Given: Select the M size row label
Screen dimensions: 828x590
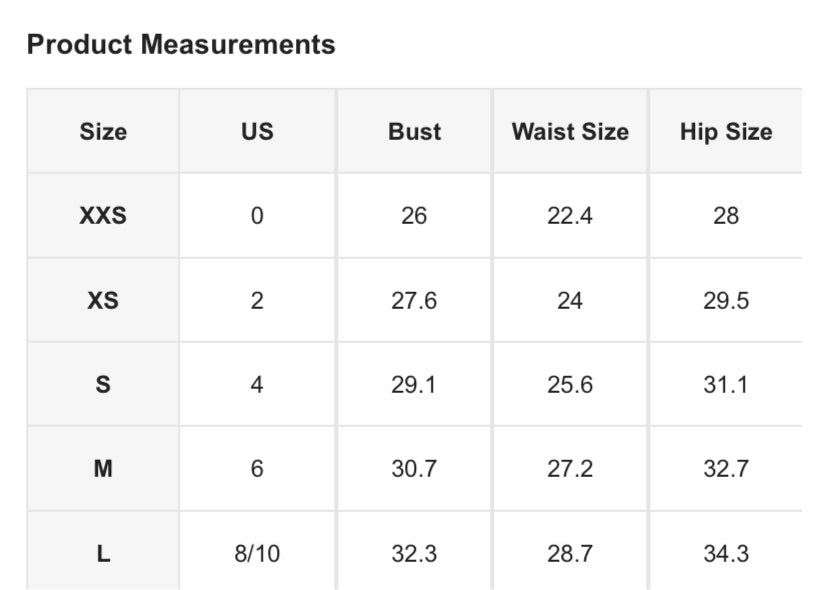Looking at the screenshot, I should (x=103, y=468).
